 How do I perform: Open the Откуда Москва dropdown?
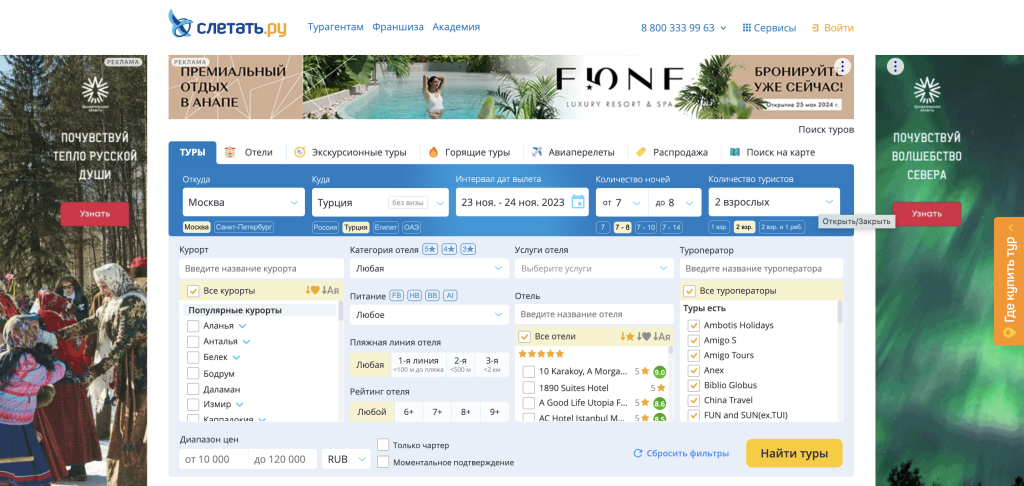[x=243, y=202]
